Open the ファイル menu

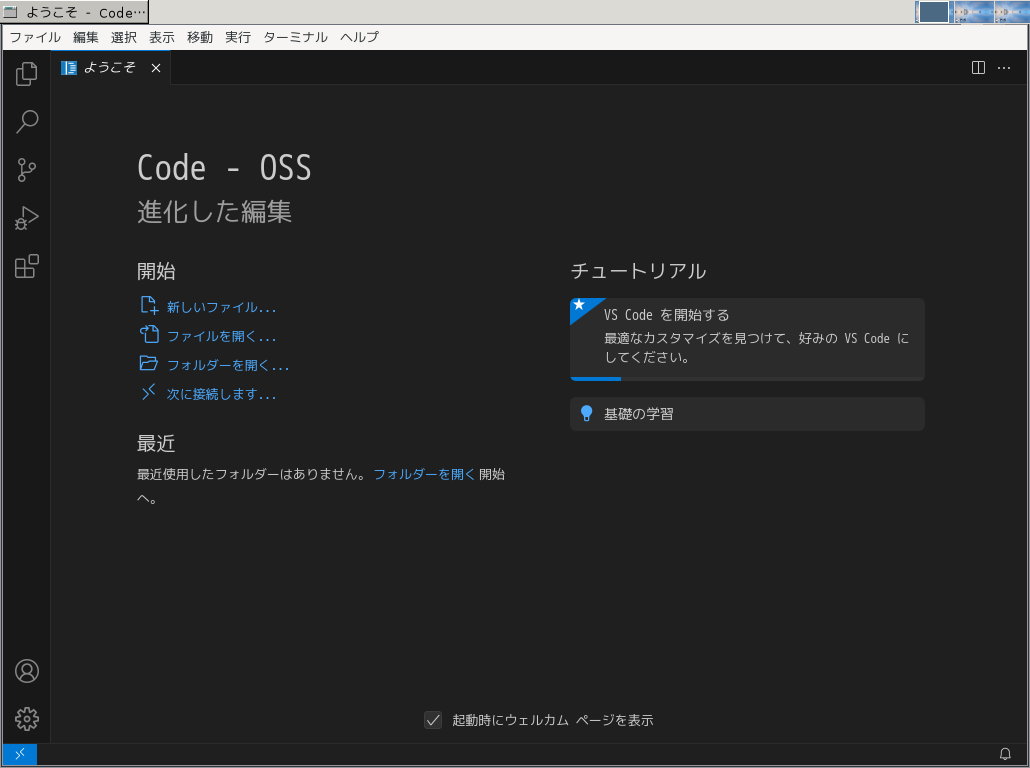click(x=35, y=37)
